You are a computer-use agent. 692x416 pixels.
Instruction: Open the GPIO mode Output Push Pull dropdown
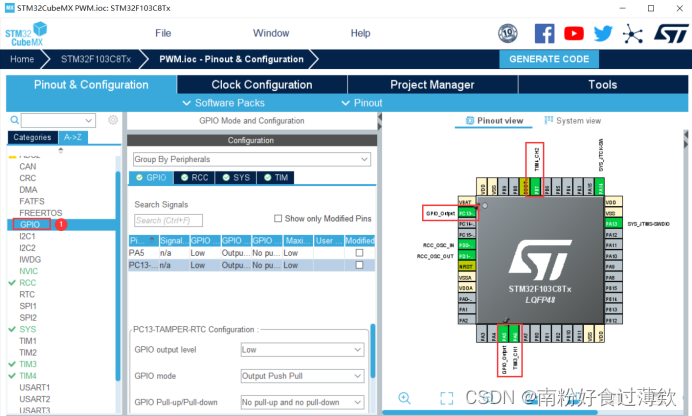pos(302,376)
